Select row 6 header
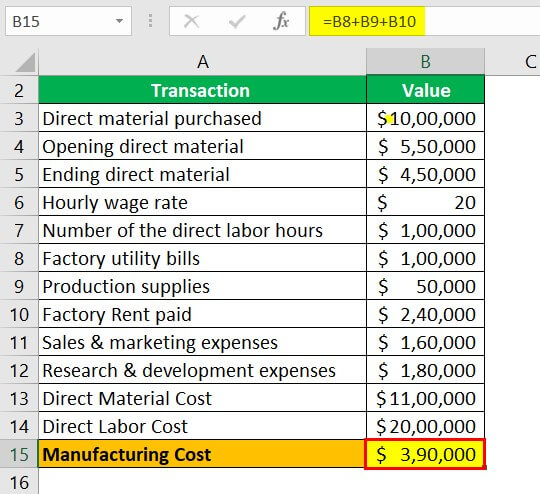Viewport: 540px width, 494px height. [x=19, y=202]
